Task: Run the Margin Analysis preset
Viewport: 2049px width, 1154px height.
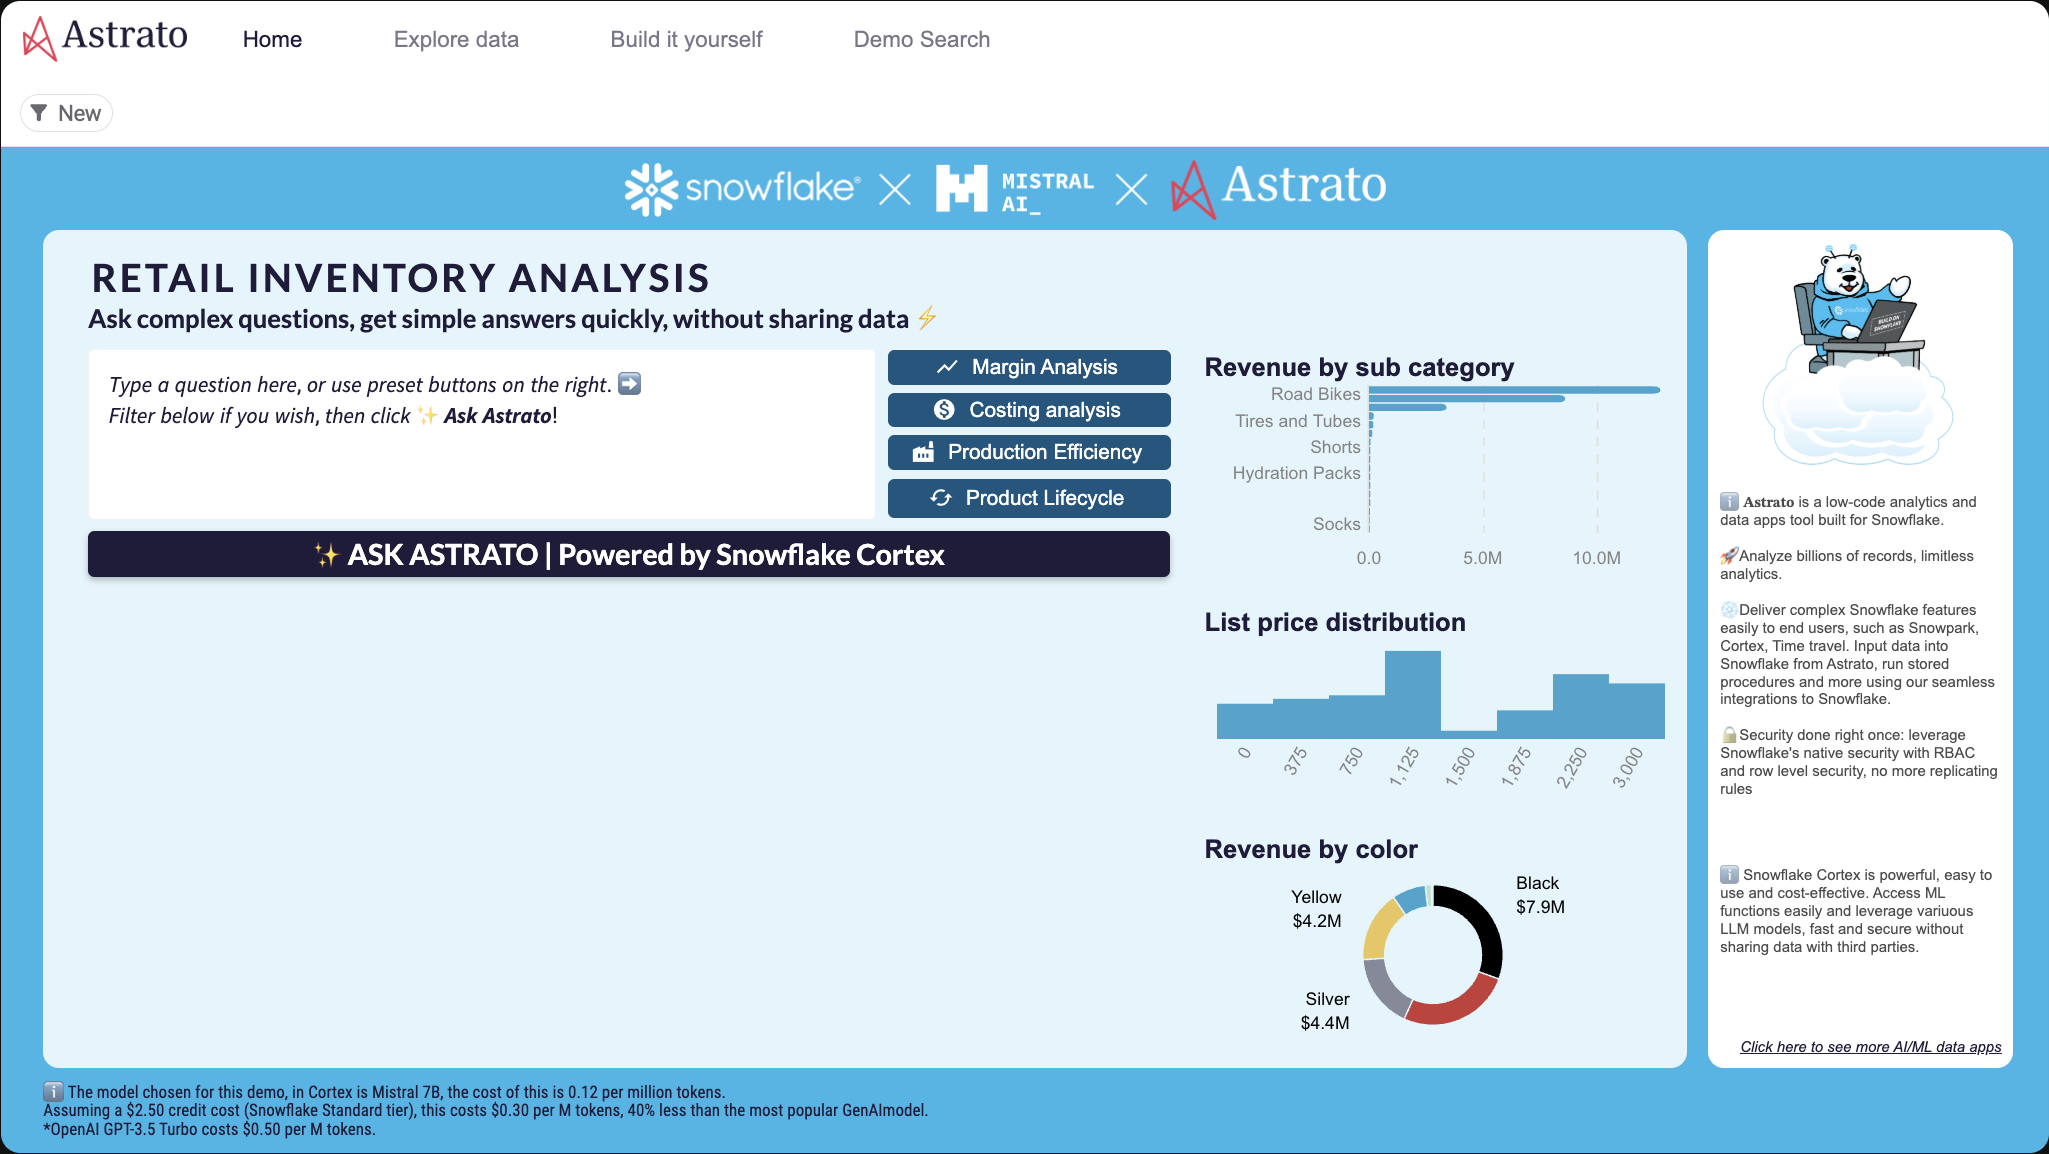Action: pos(1029,367)
